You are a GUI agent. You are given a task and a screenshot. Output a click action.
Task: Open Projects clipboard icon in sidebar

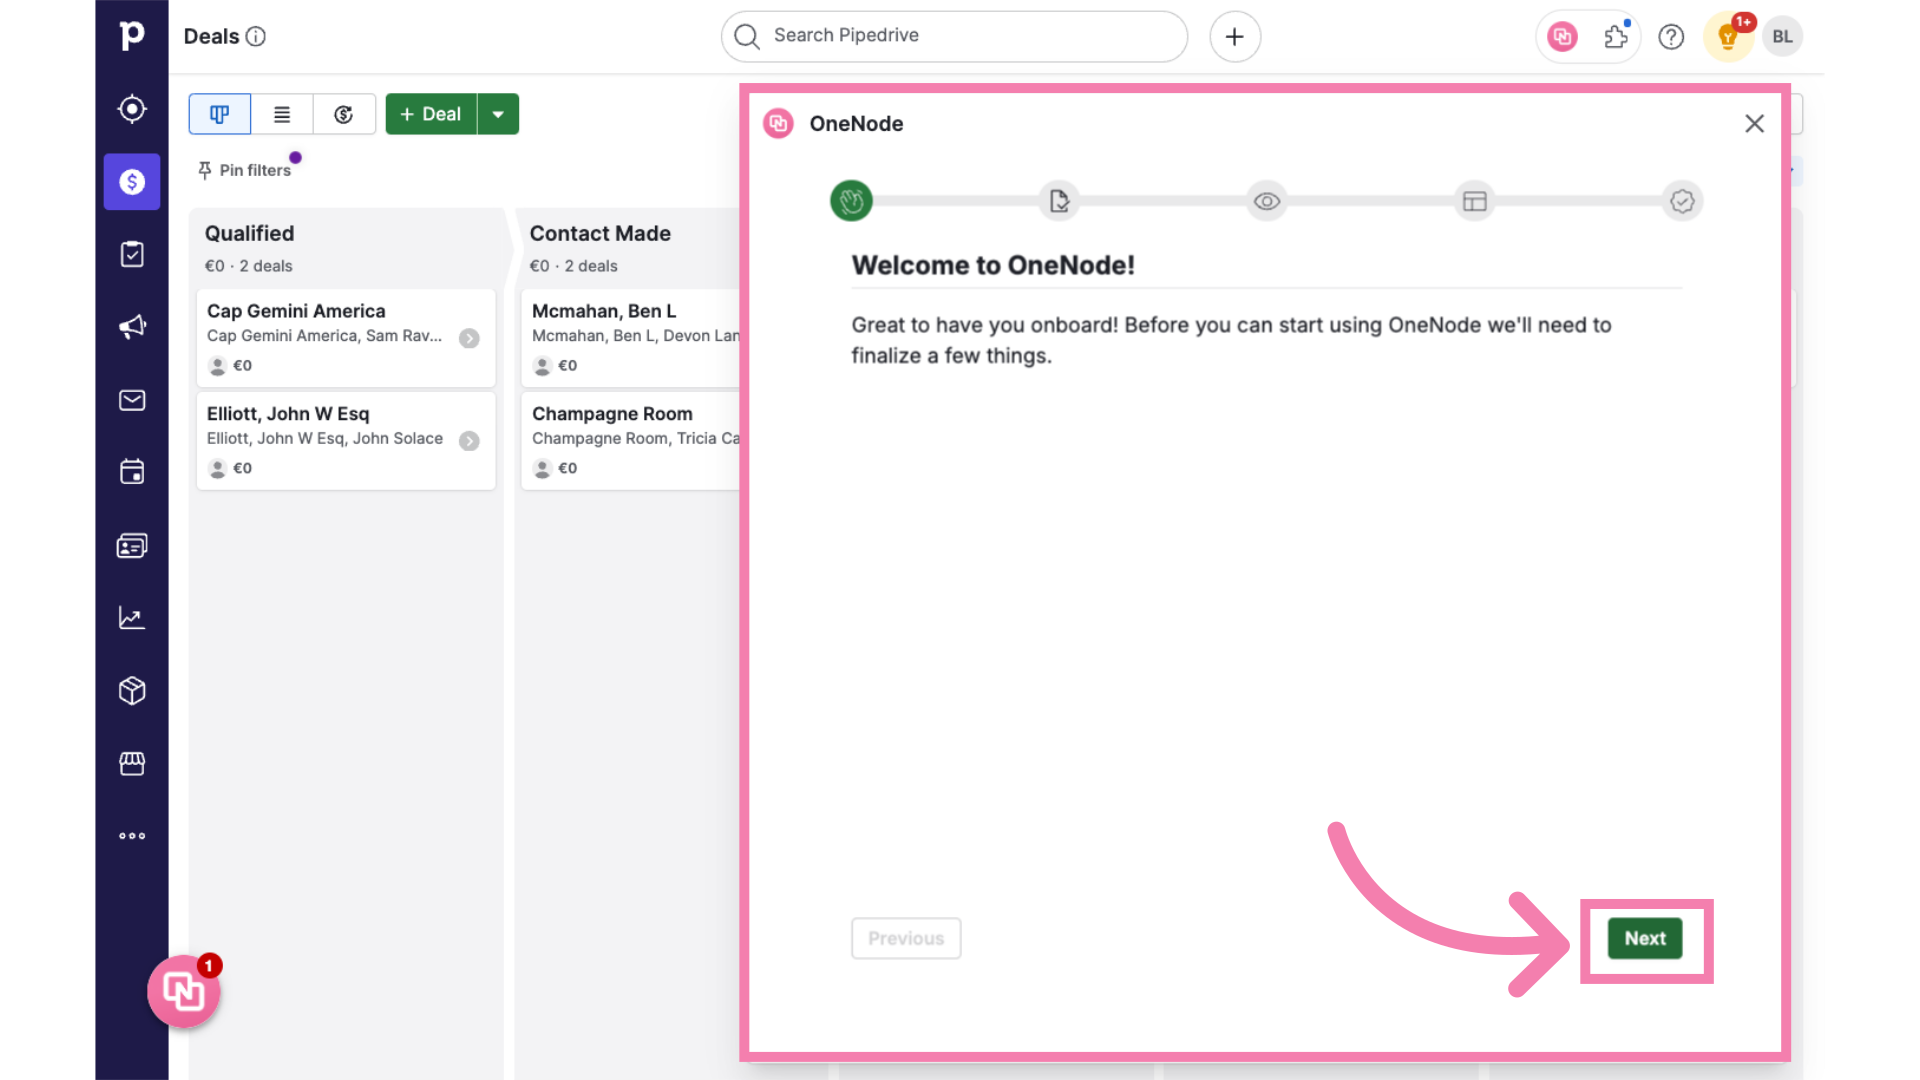[x=132, y=254]
